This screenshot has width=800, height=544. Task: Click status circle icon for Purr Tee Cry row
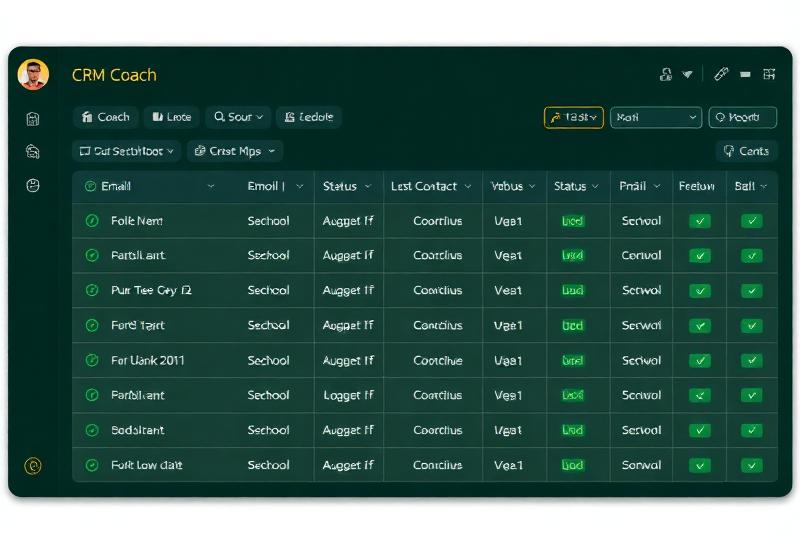pyautogui.click(x=92, y=290)
